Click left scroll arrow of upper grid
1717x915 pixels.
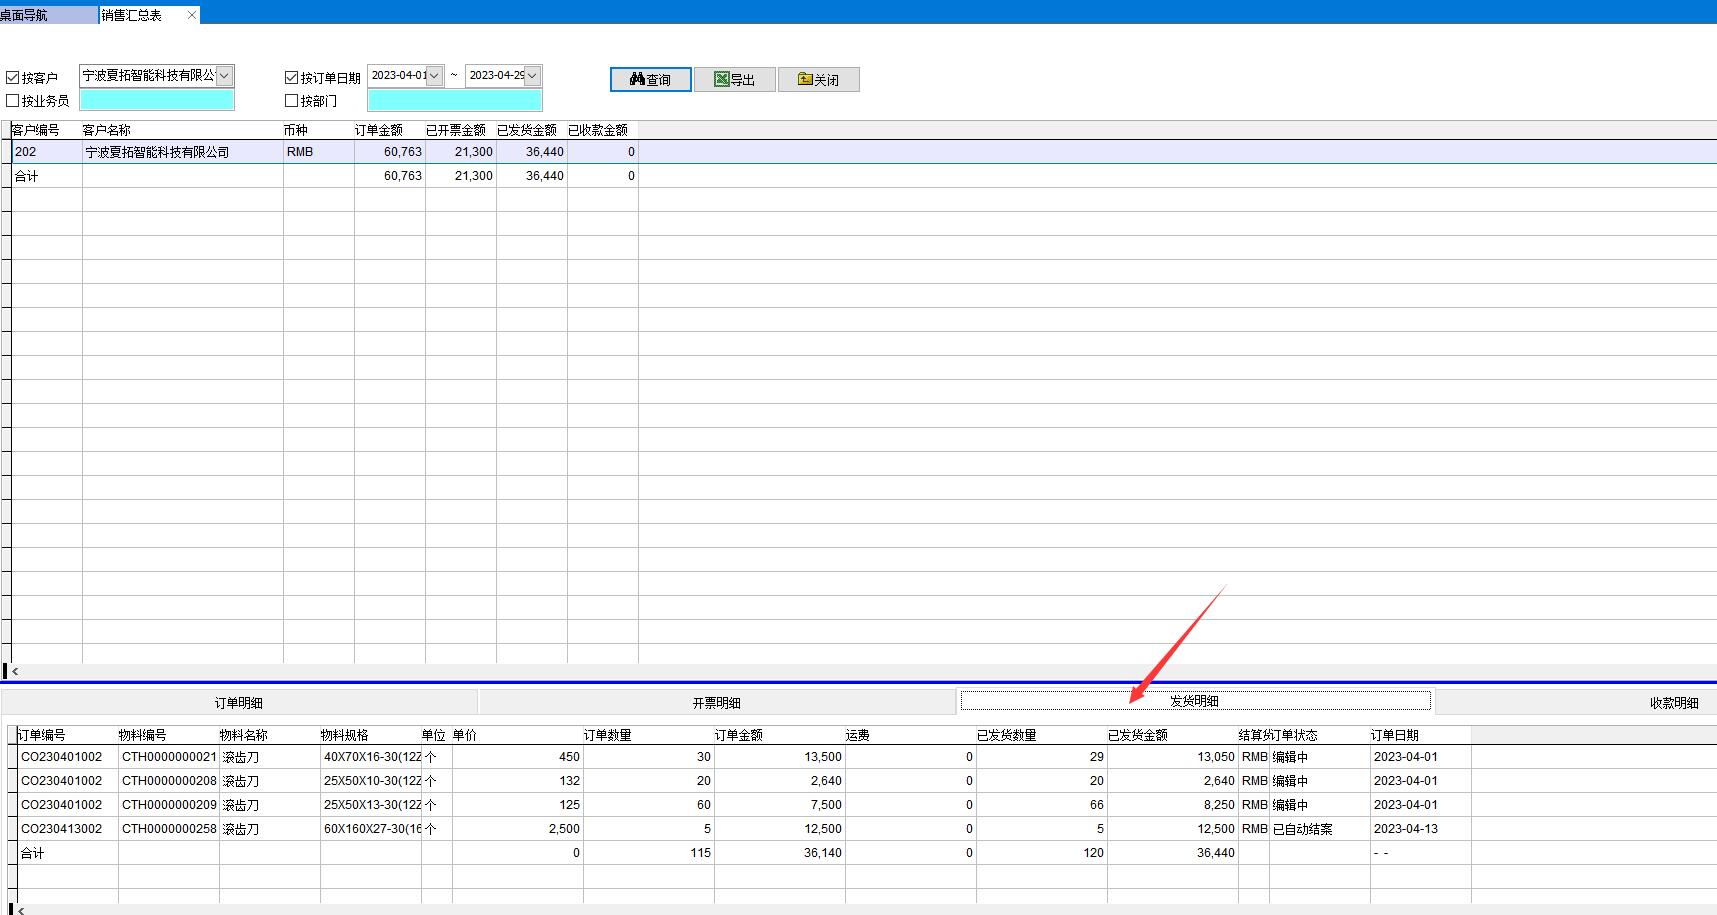(x=15, y=672)
